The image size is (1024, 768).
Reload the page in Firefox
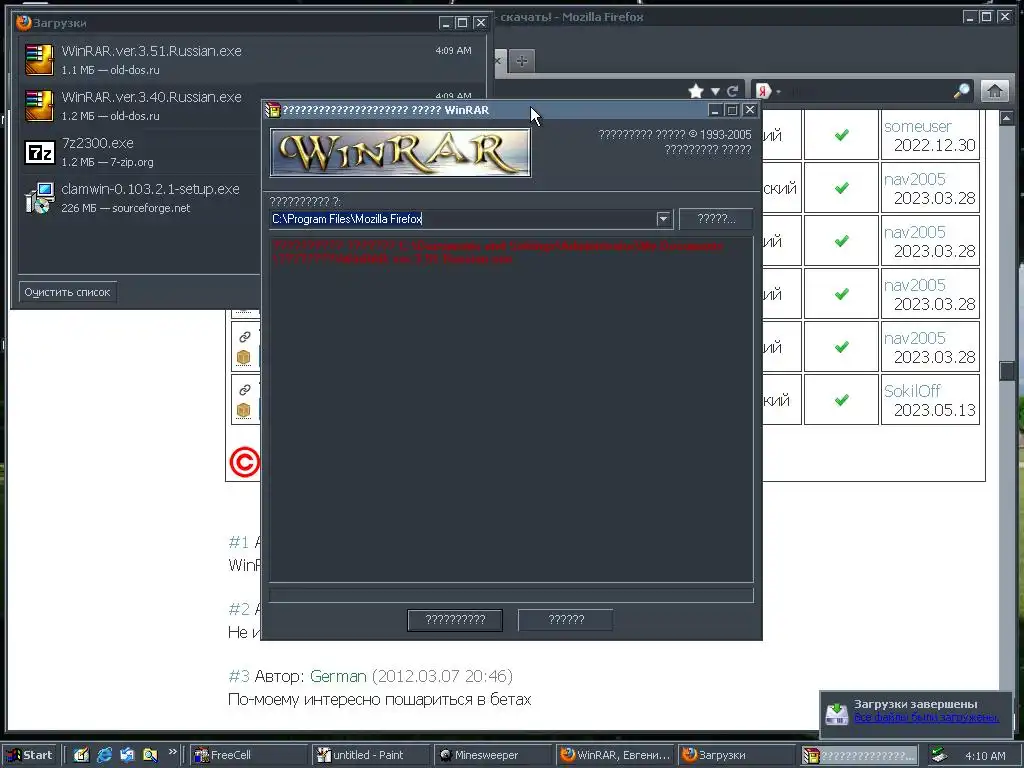click(x=733, y=91)
